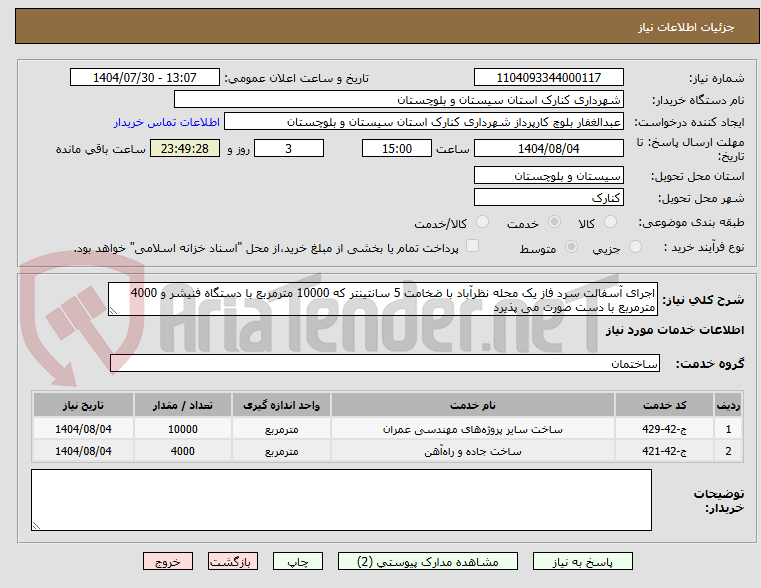
Task: Open مشاهده مدارک پیوستی (2) button
Action: (x=428, y=561)
